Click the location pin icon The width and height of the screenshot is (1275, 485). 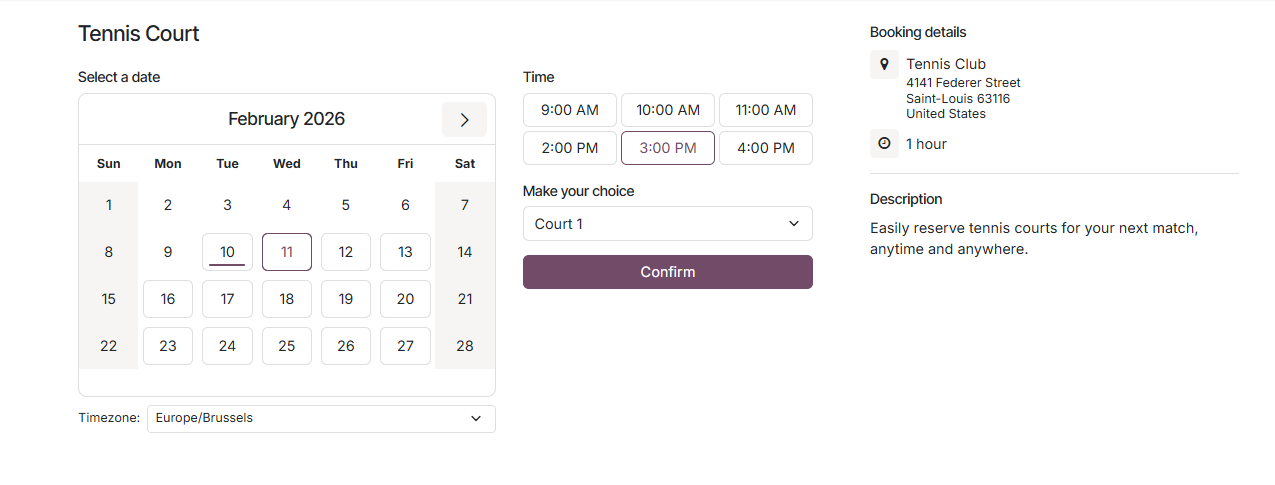(884, 64)
